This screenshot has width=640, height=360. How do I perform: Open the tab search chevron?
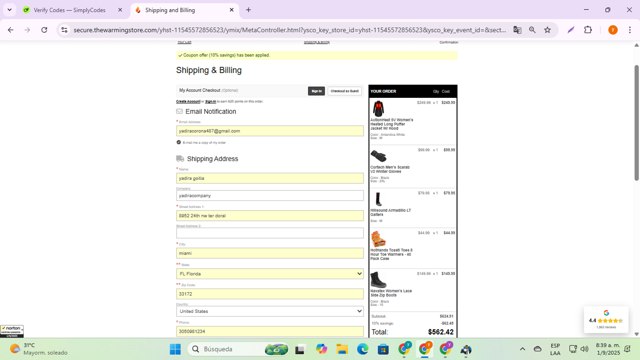tap(9, 10)
